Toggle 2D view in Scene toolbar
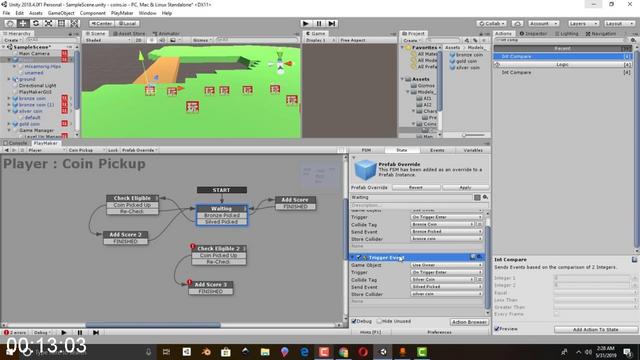This screenshot has width=640, height=360. coord(138,40)
